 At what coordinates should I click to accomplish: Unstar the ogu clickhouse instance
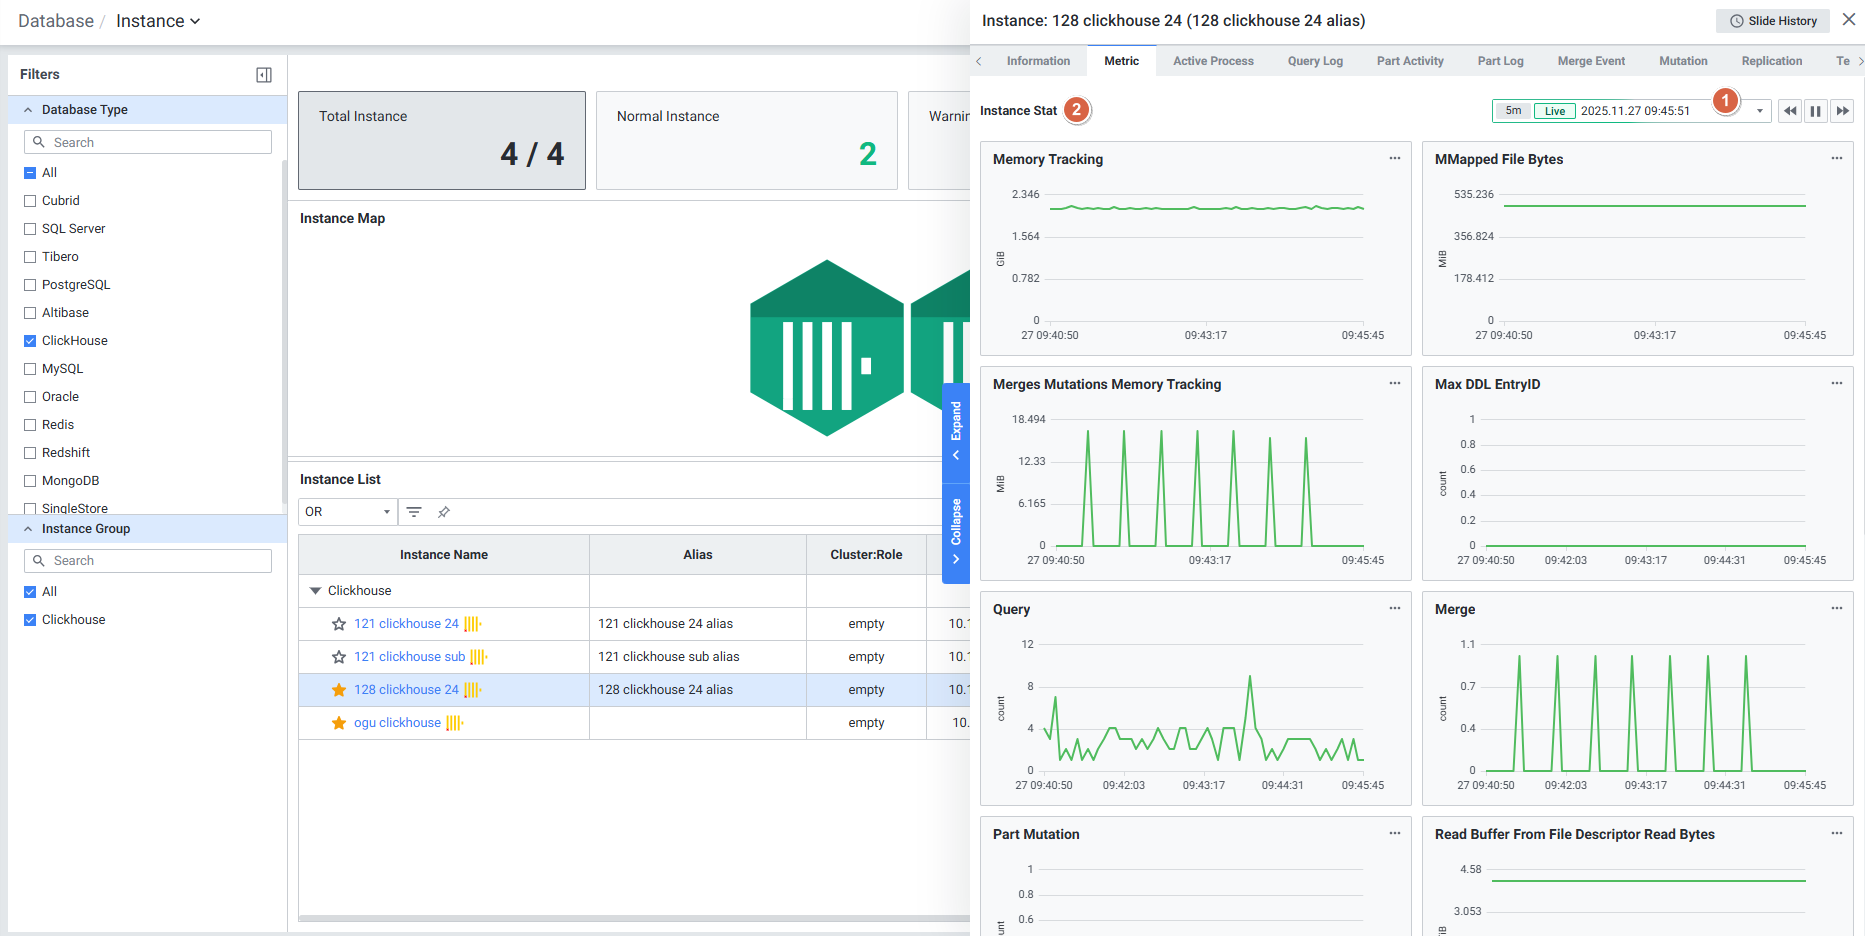click(339, 723)
